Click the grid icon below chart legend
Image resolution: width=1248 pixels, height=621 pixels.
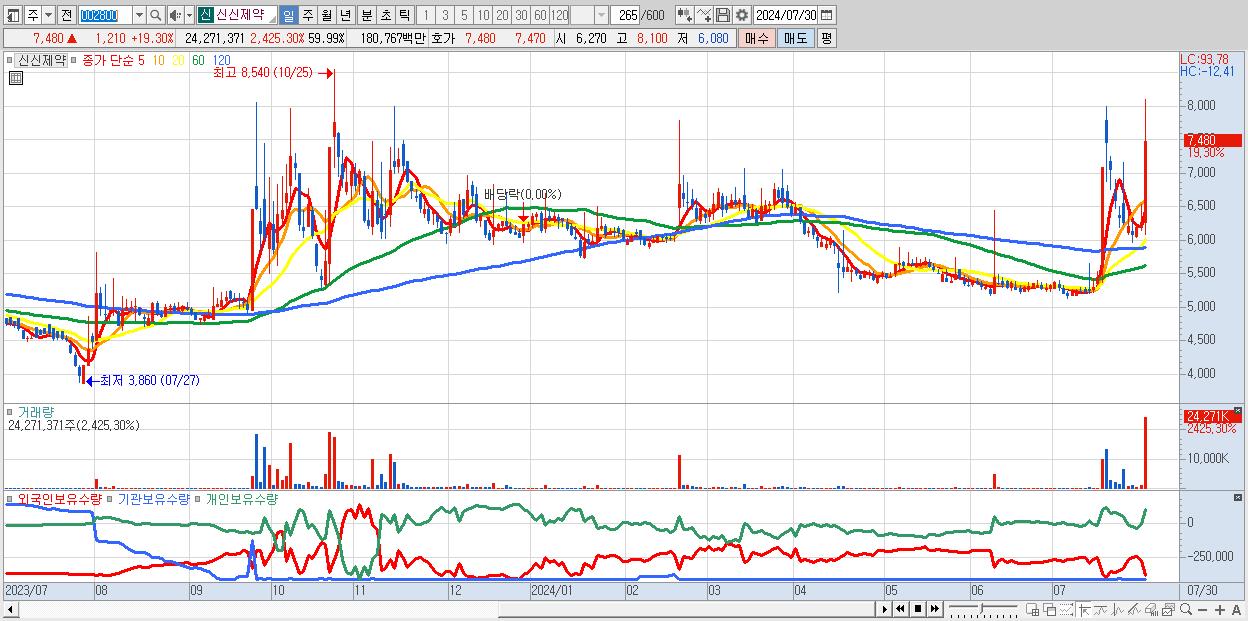15,78
